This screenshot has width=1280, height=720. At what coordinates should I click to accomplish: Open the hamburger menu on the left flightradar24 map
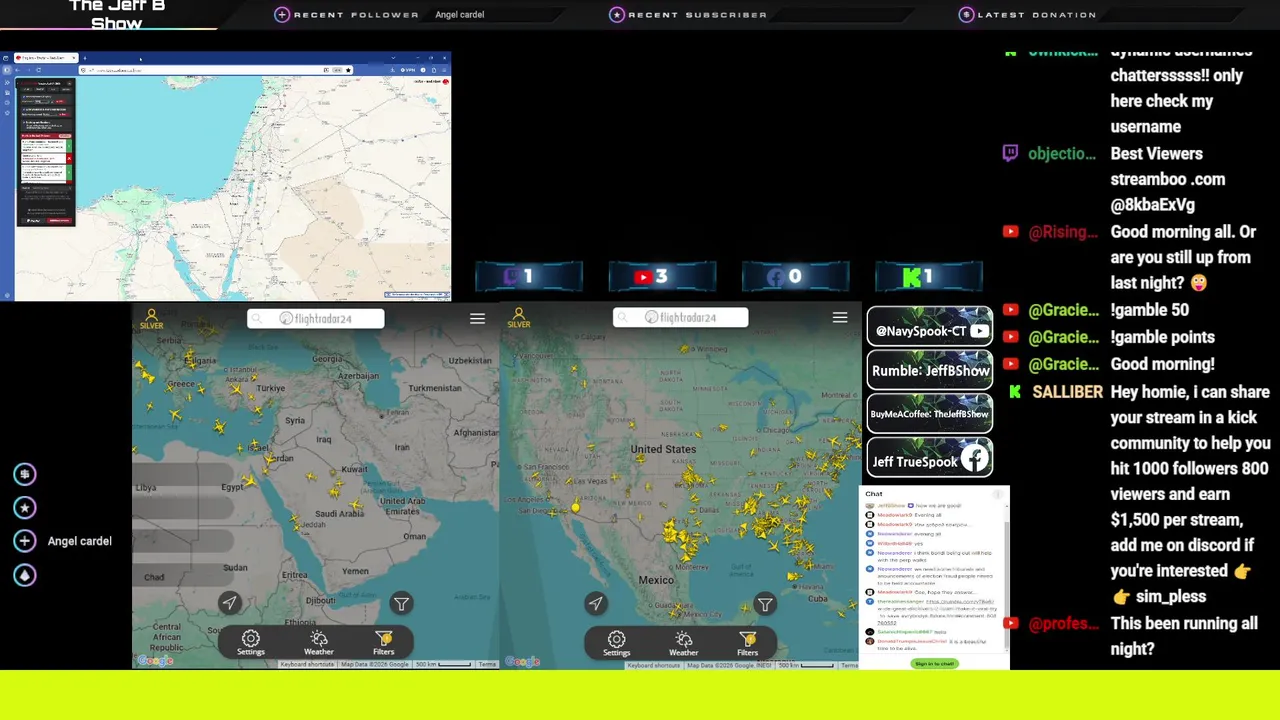pyautogui.click(x=477, y=318)
